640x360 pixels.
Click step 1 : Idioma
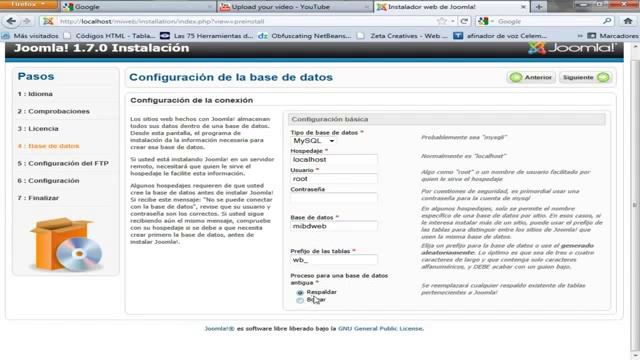35,94
